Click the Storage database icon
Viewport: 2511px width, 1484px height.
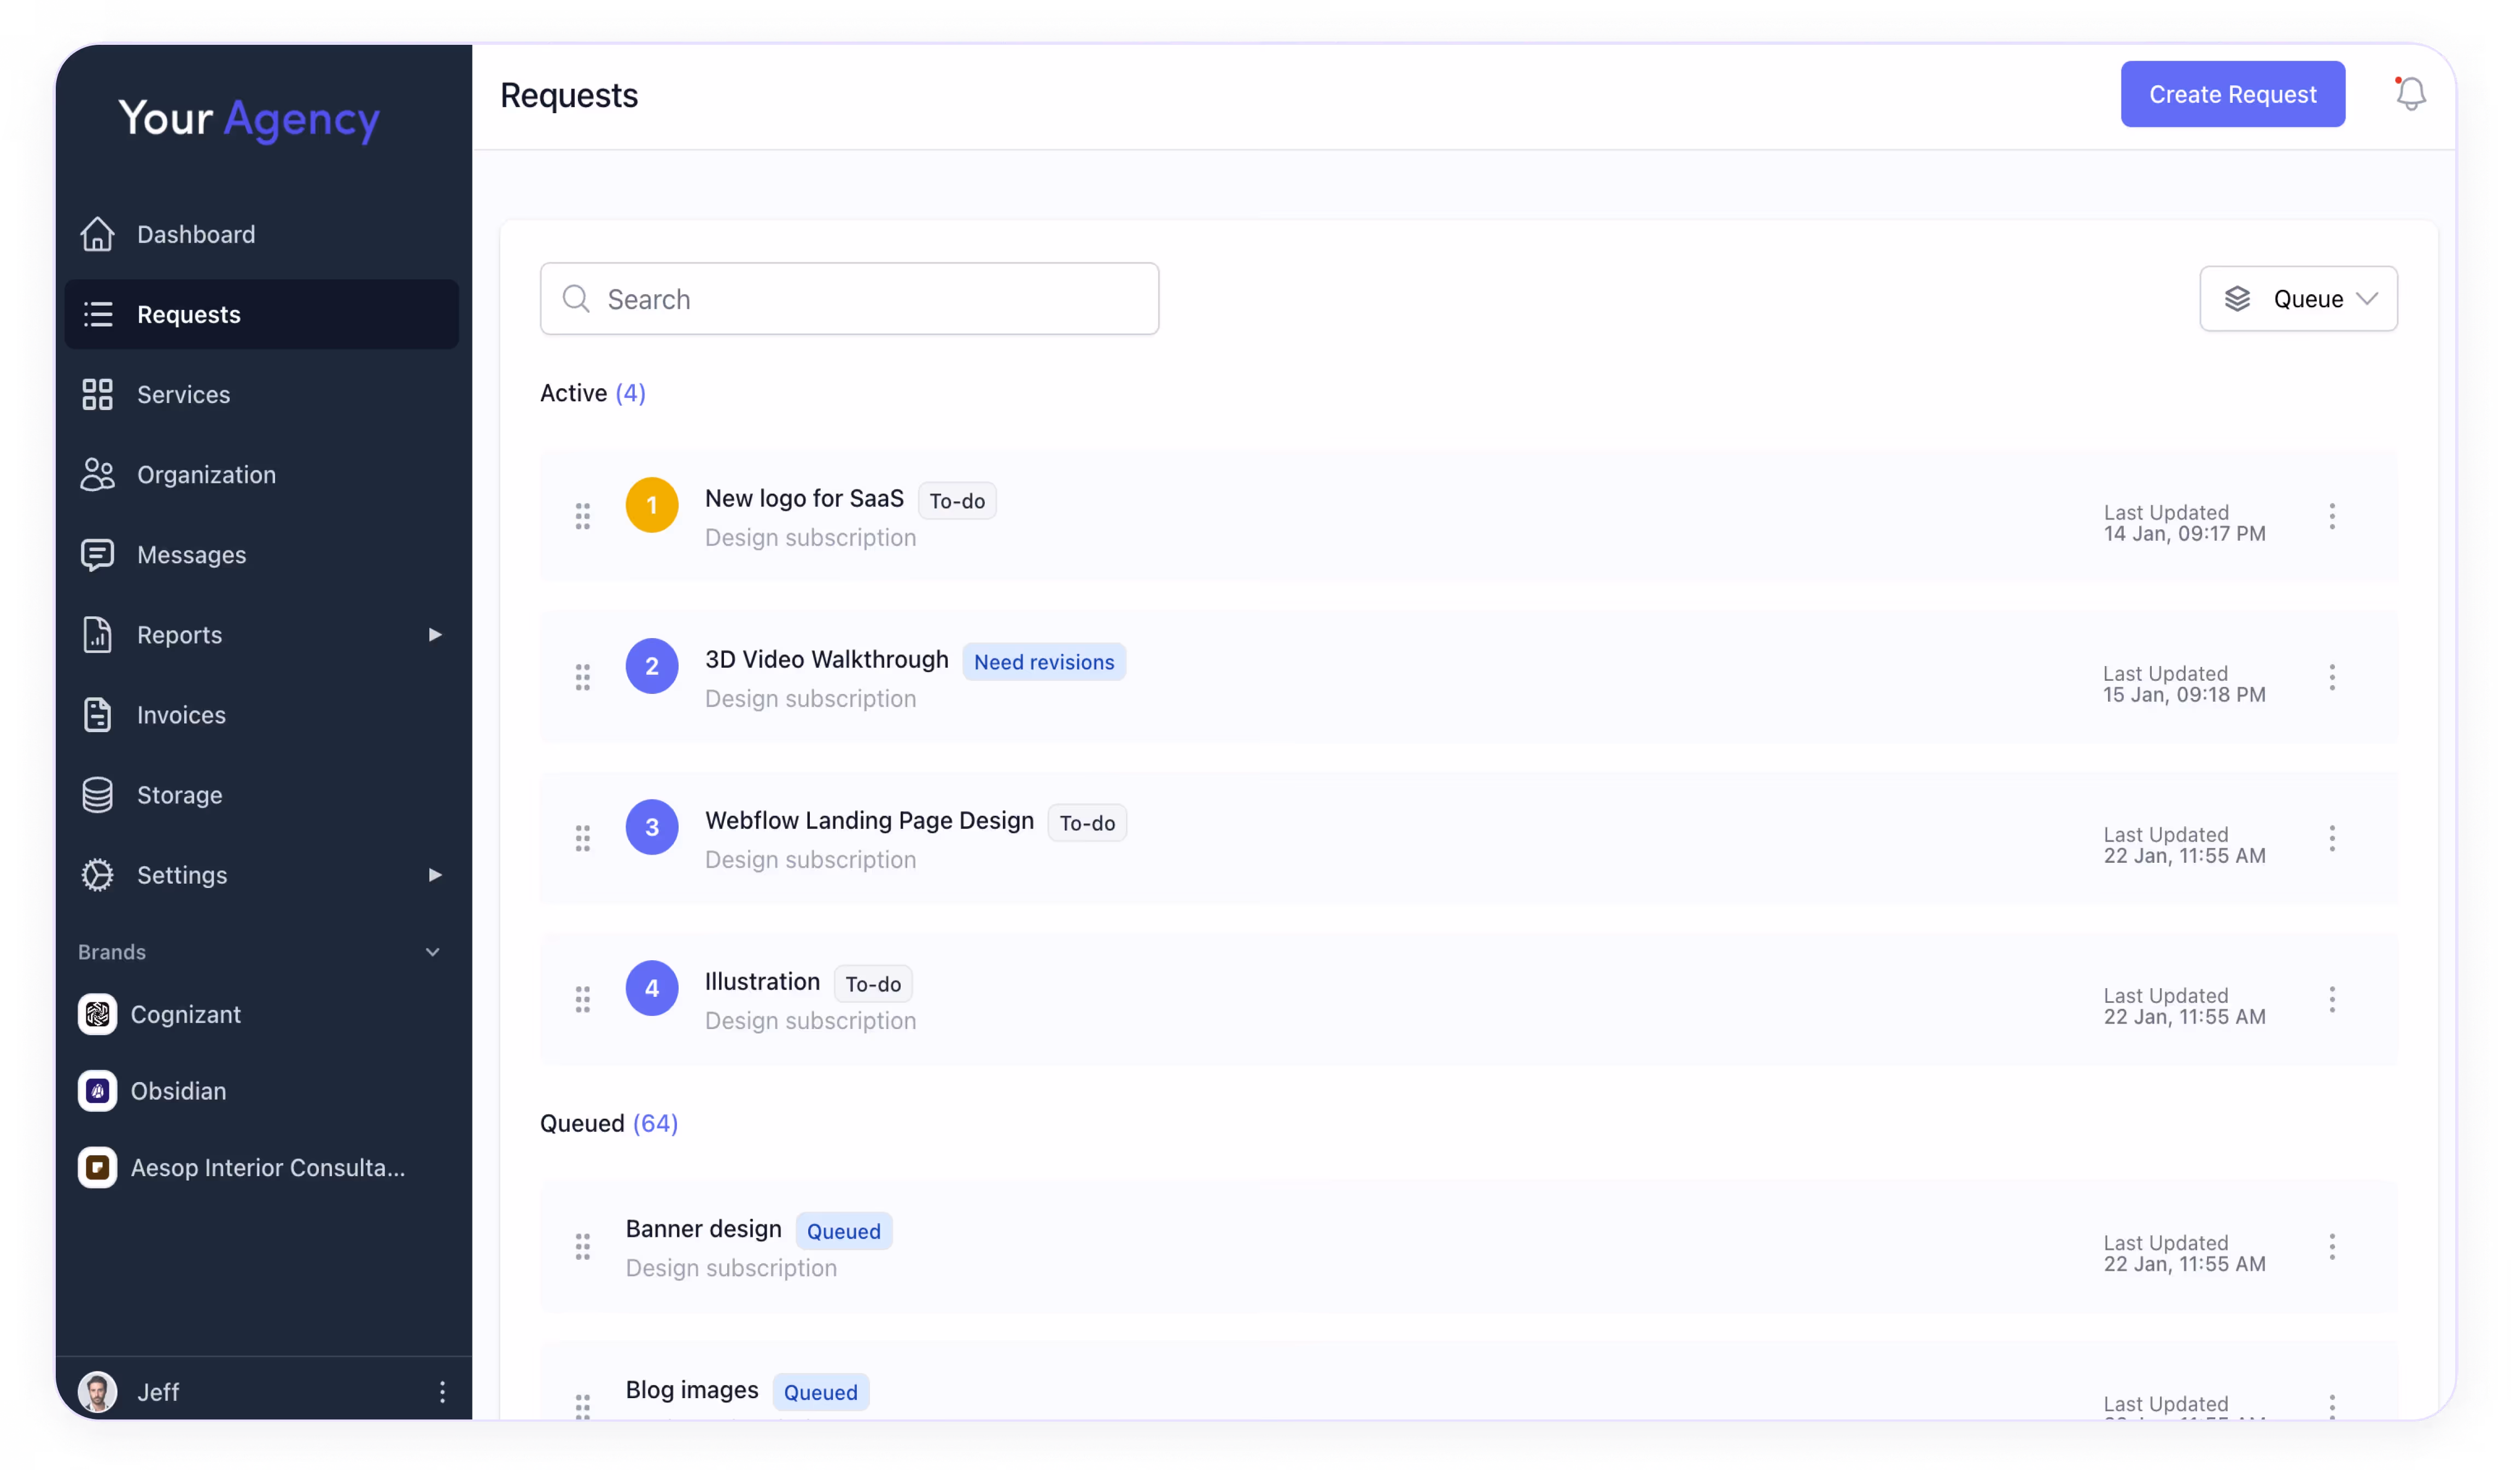tap(97, 795)
